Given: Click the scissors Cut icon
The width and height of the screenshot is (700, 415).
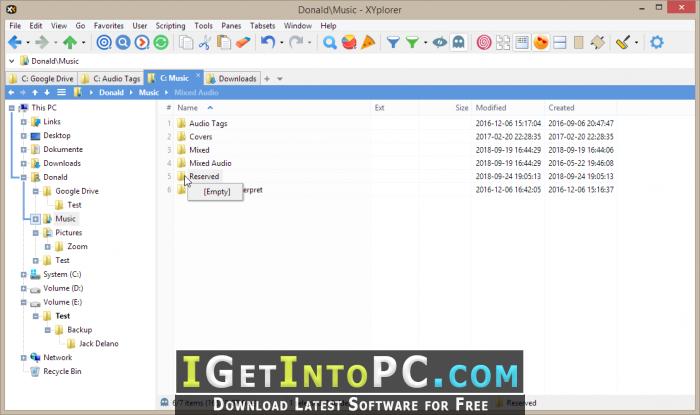Looking at the screenshot, I should pyautogui.click(x=205, y=42).
